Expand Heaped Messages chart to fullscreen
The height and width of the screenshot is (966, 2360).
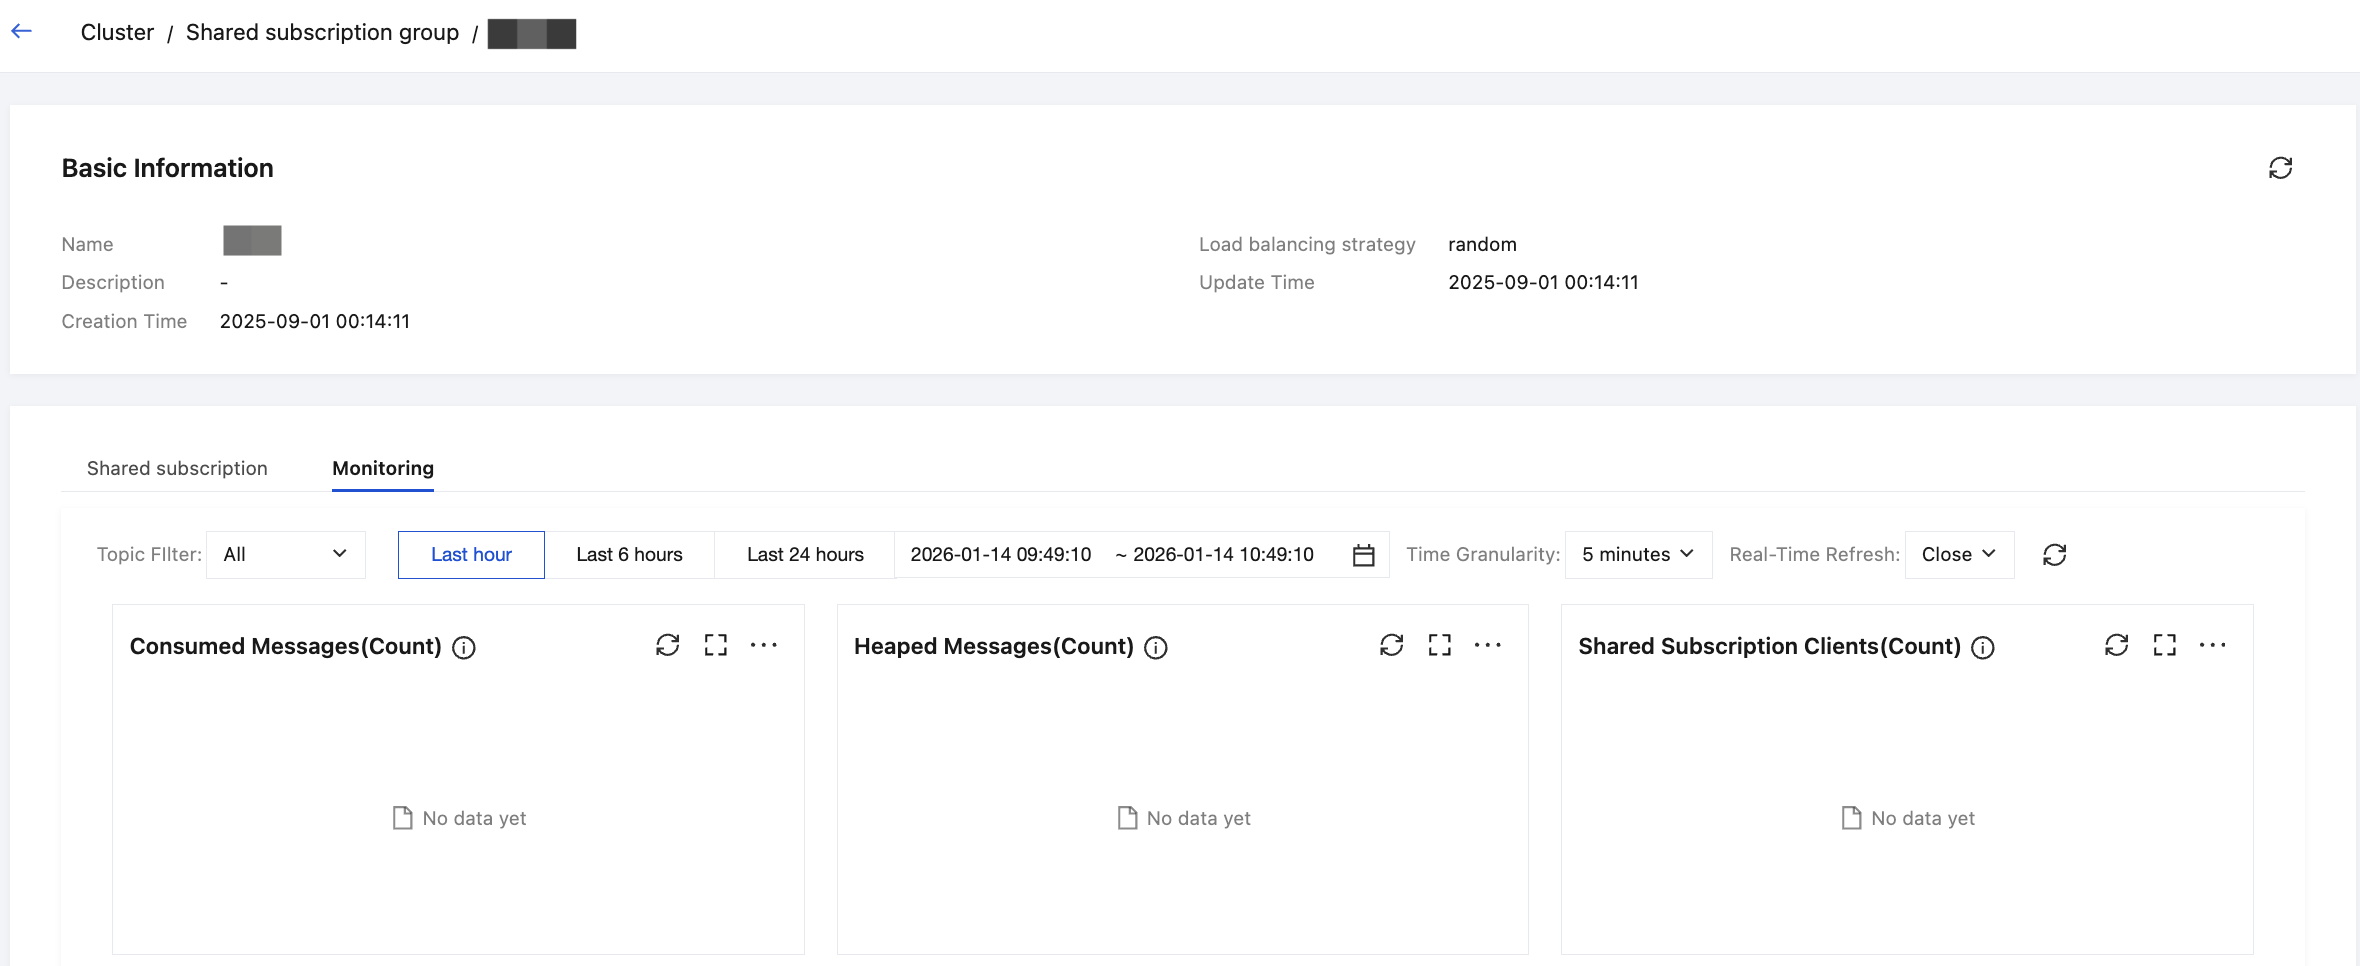pos(1440,645)
